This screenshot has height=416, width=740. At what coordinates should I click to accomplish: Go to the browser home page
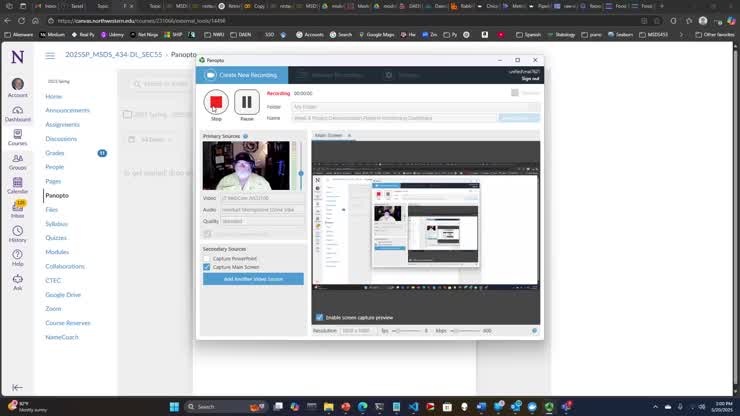coord(35,21)
